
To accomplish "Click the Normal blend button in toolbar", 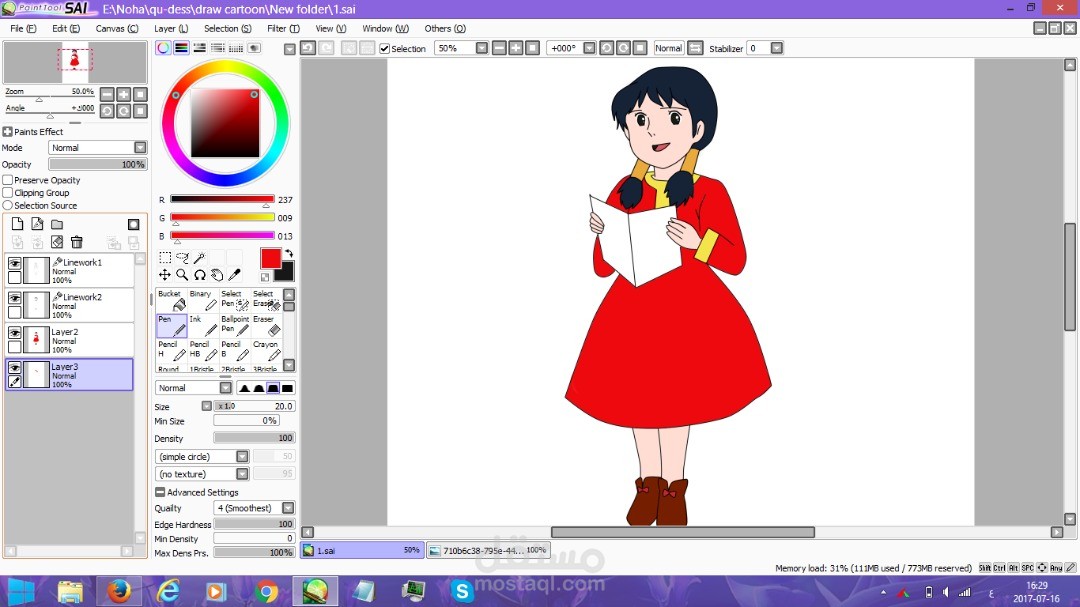I will point(668,48).
